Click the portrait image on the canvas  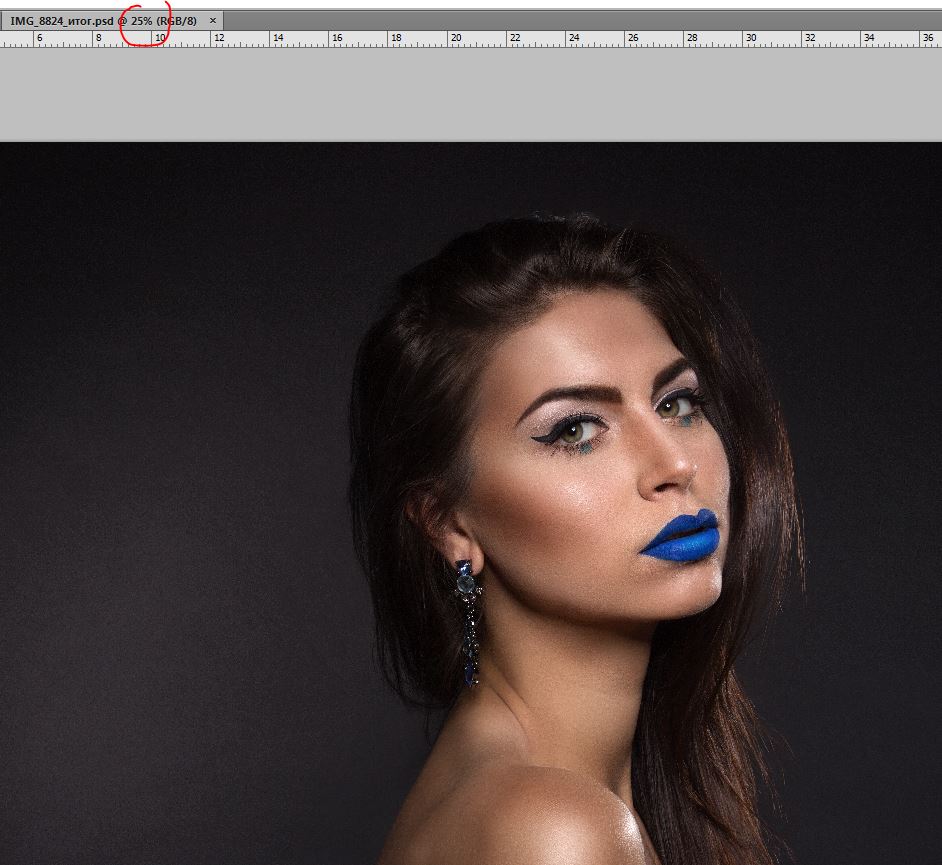tap(471, 503)
